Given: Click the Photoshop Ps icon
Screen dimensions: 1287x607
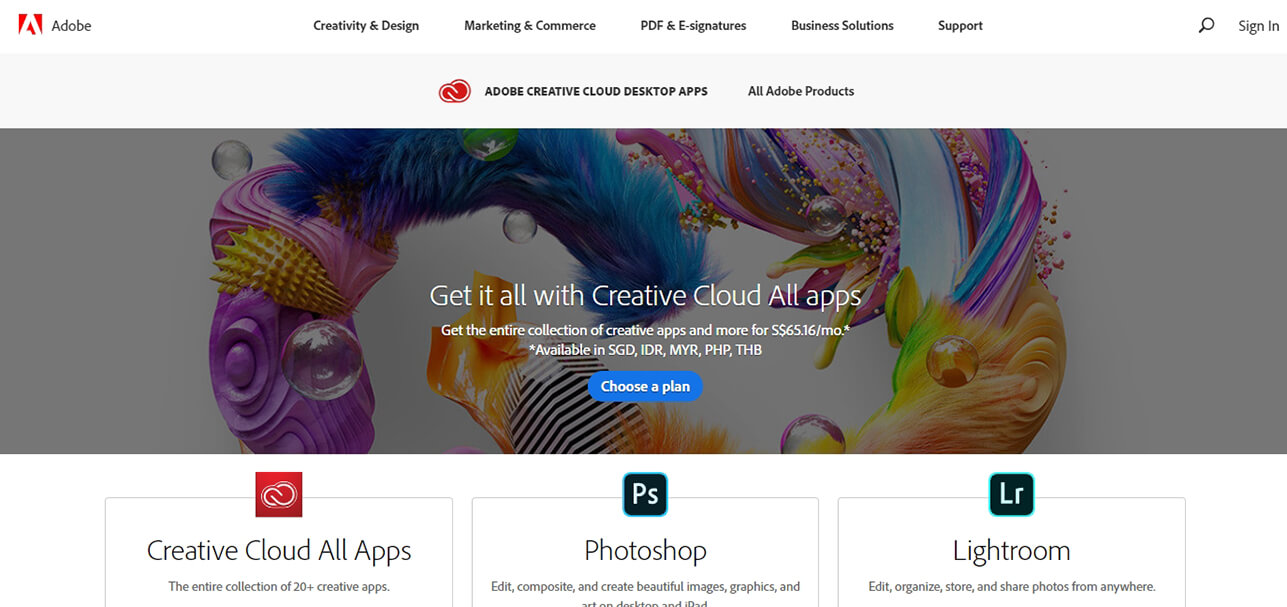Looking at the screenshot, I should point(645,494).
